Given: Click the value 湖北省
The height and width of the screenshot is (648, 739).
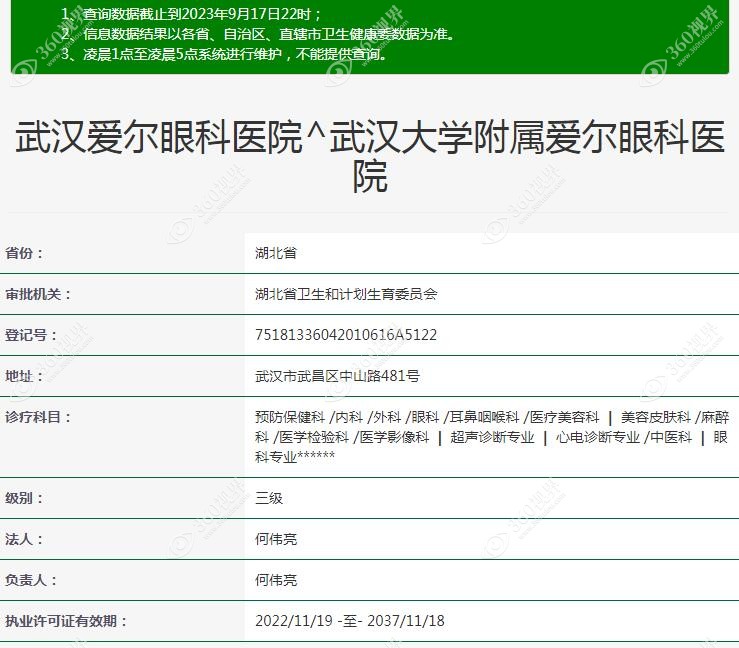Looking at the screenshot, I should click(x=276, y=253).
